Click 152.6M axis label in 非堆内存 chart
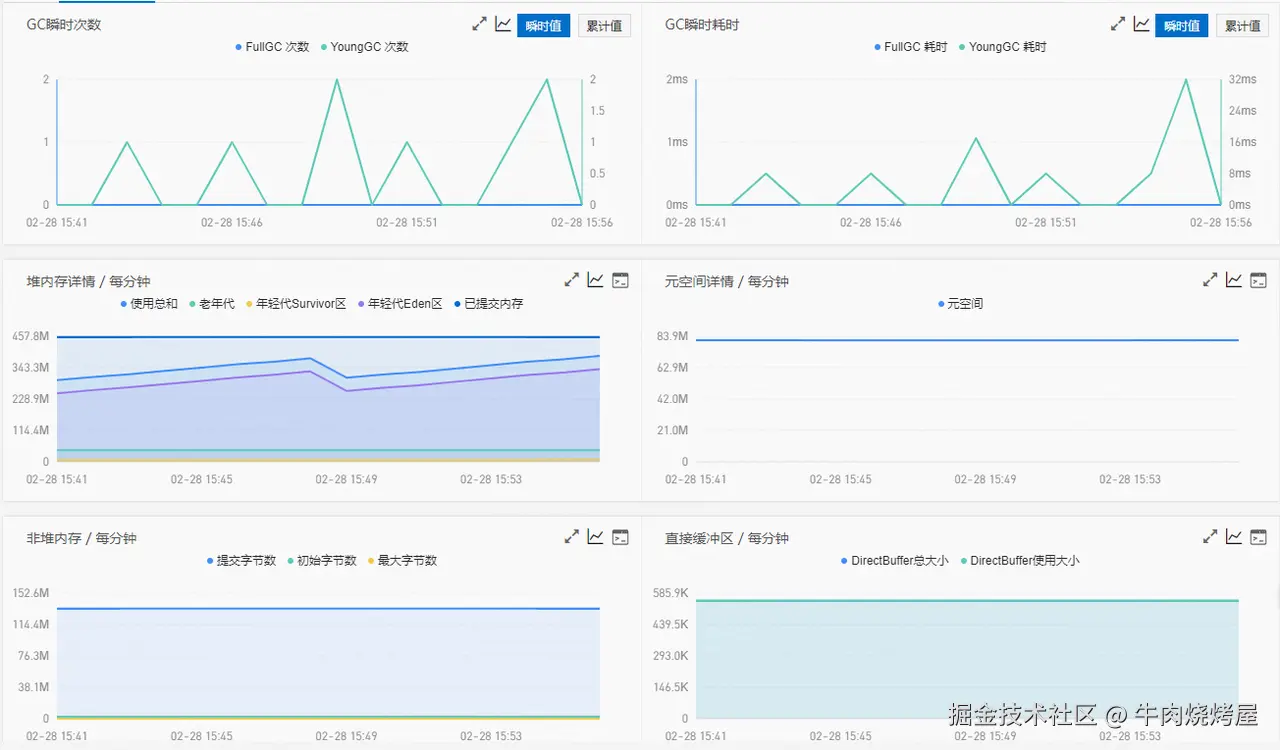The width and height of the screenshot is (1280, 750). tap(31, 593)
